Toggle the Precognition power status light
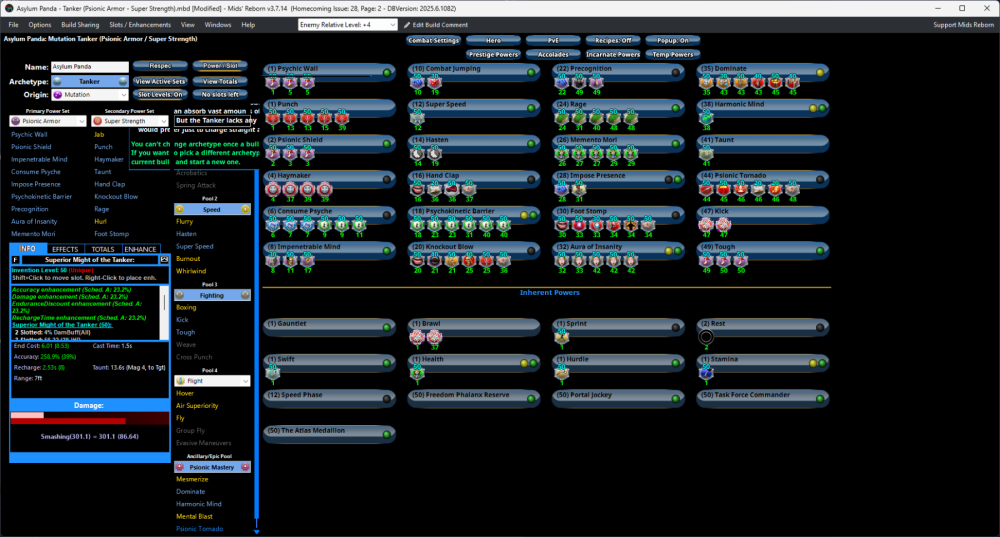Viewport: 1000px width, 537px height. (676, 72)
